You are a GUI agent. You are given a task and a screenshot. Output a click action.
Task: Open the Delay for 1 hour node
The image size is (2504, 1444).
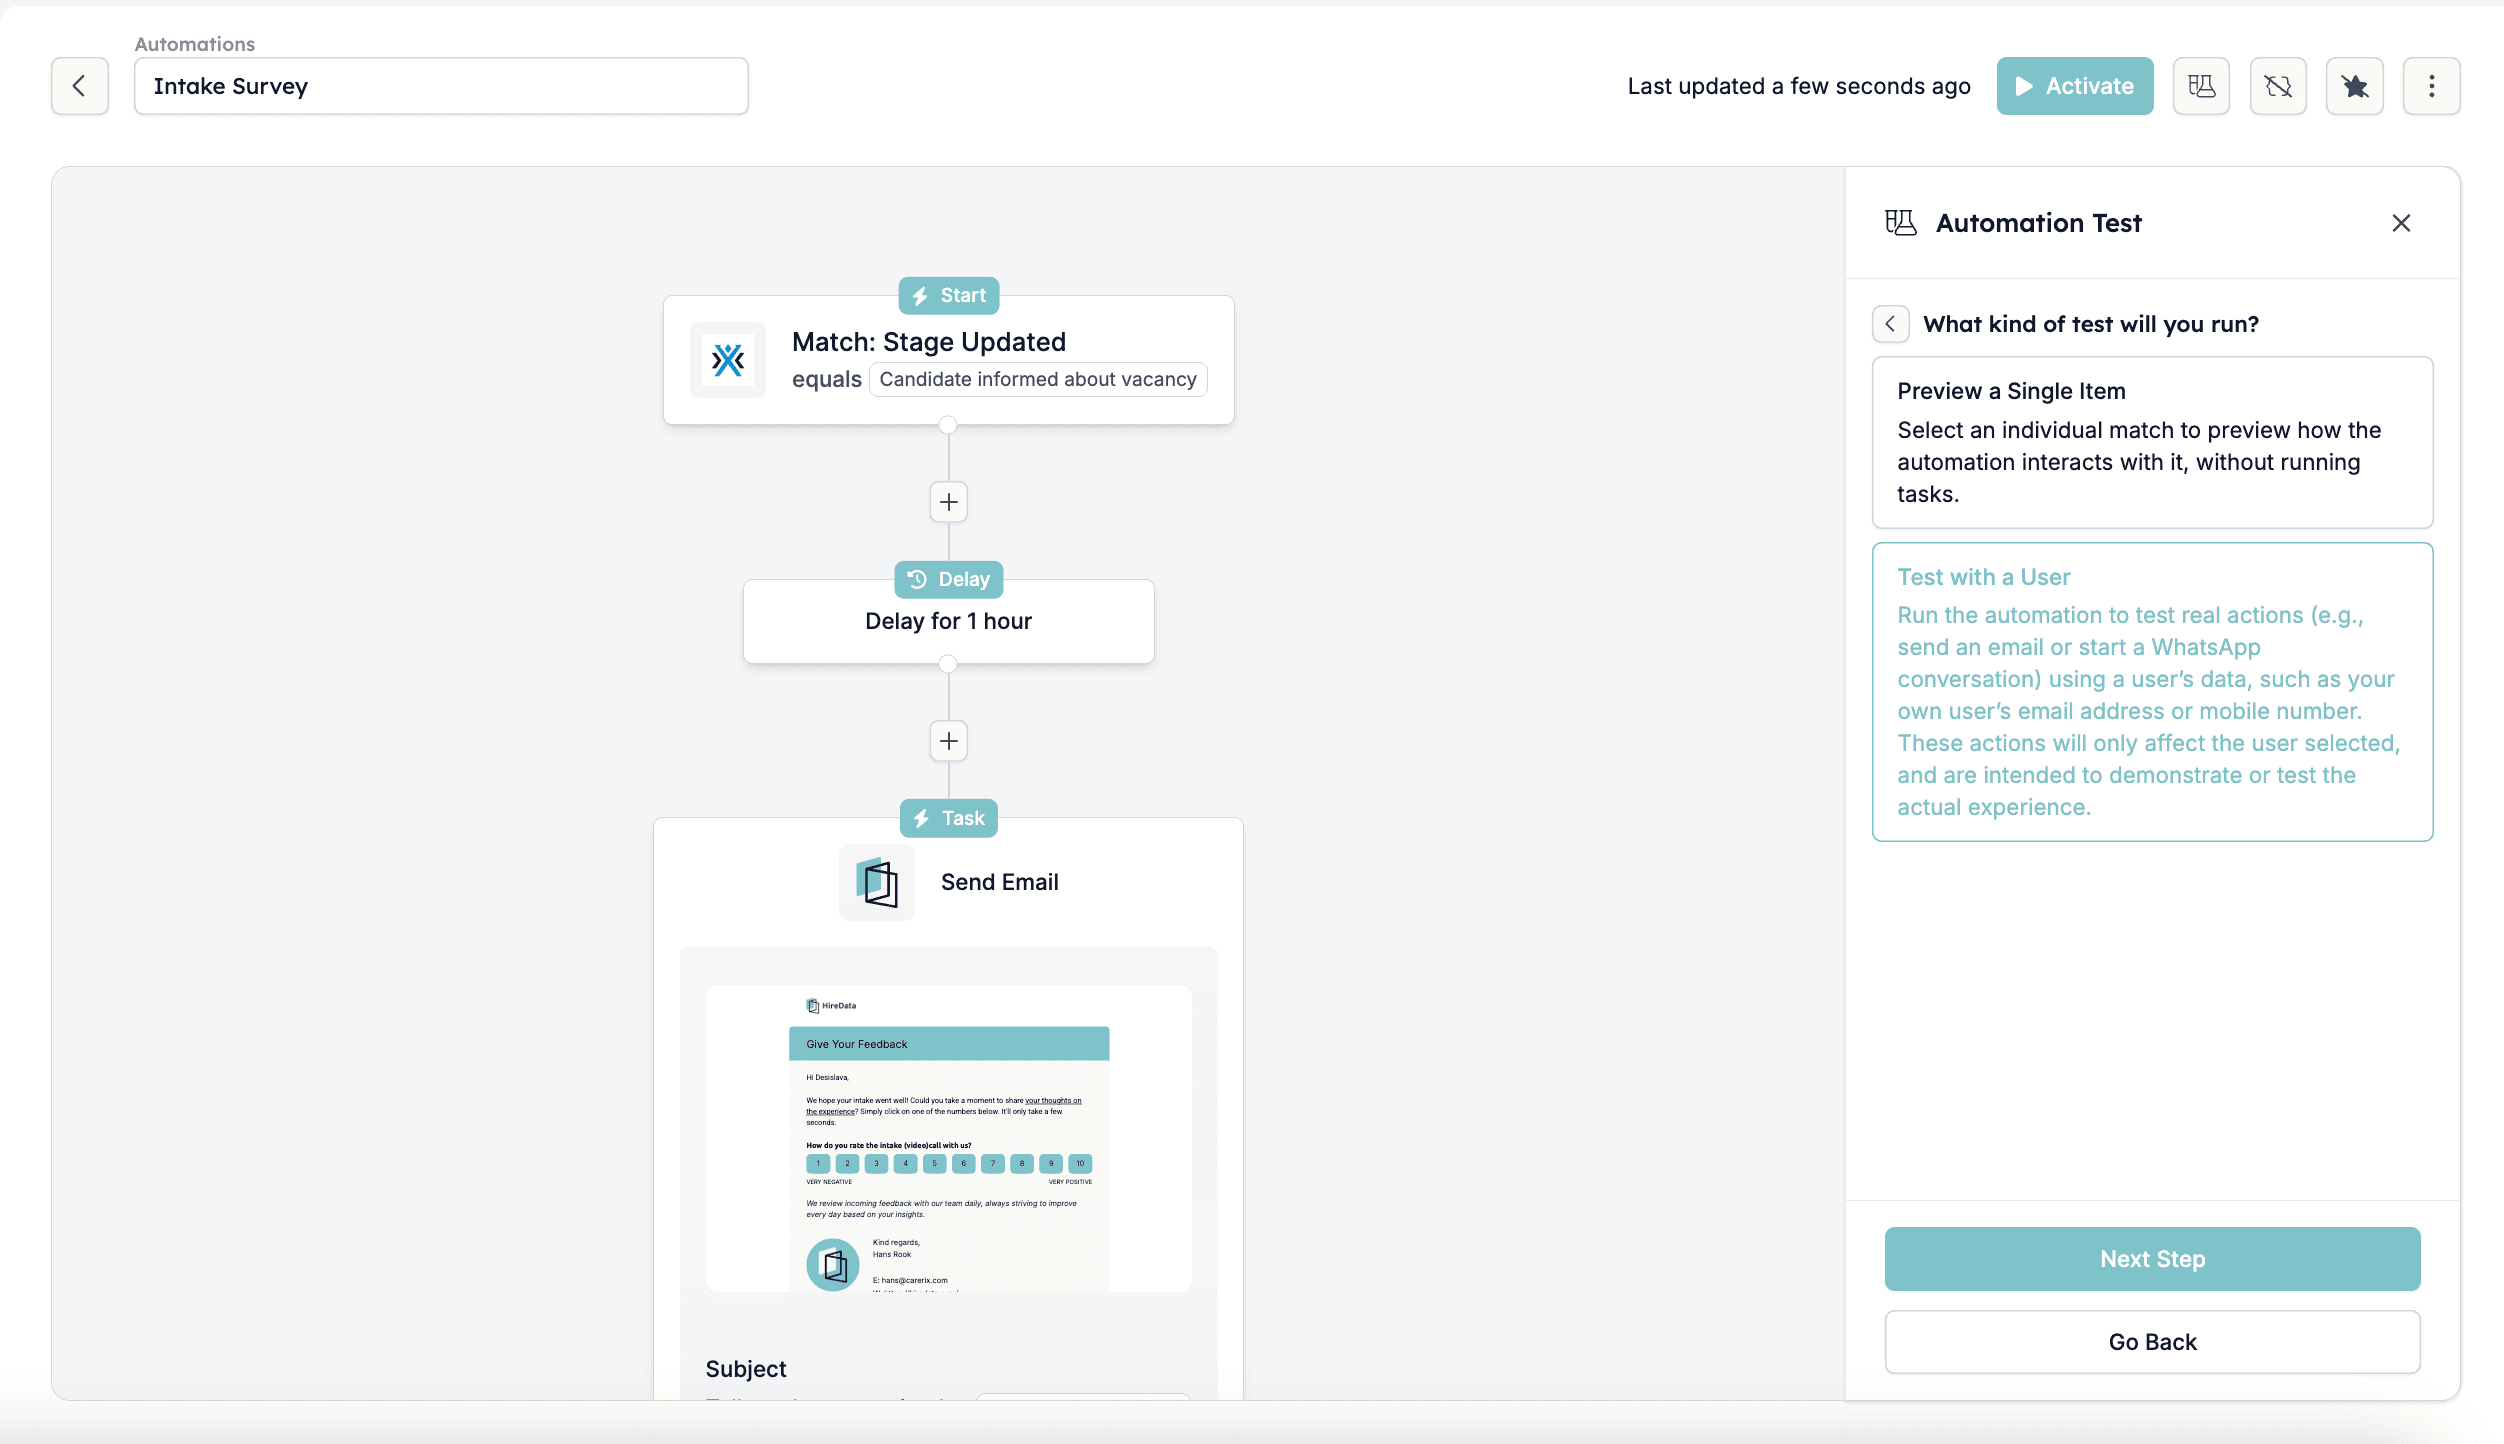(x=949, y=621)
